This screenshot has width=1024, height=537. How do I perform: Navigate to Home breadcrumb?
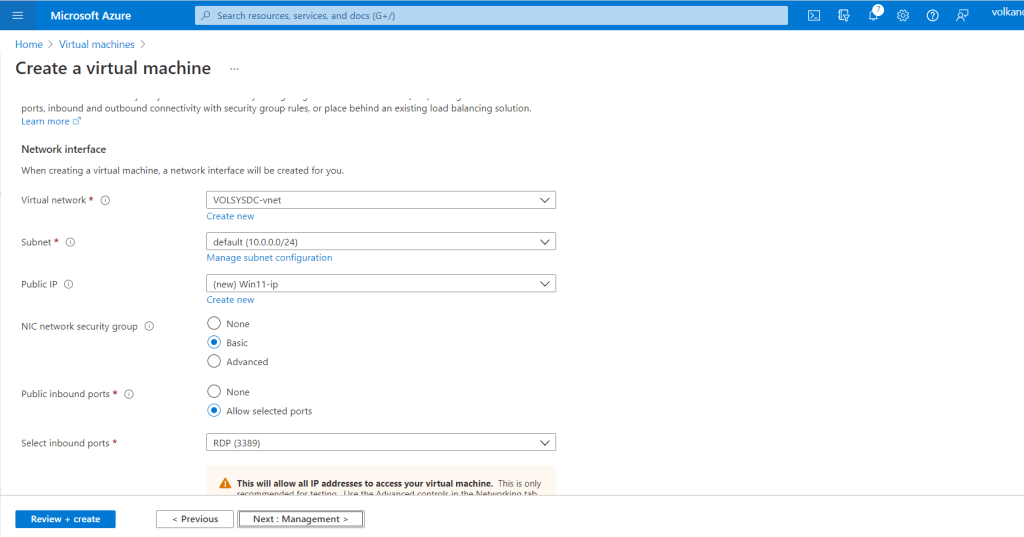pos(29,45)
